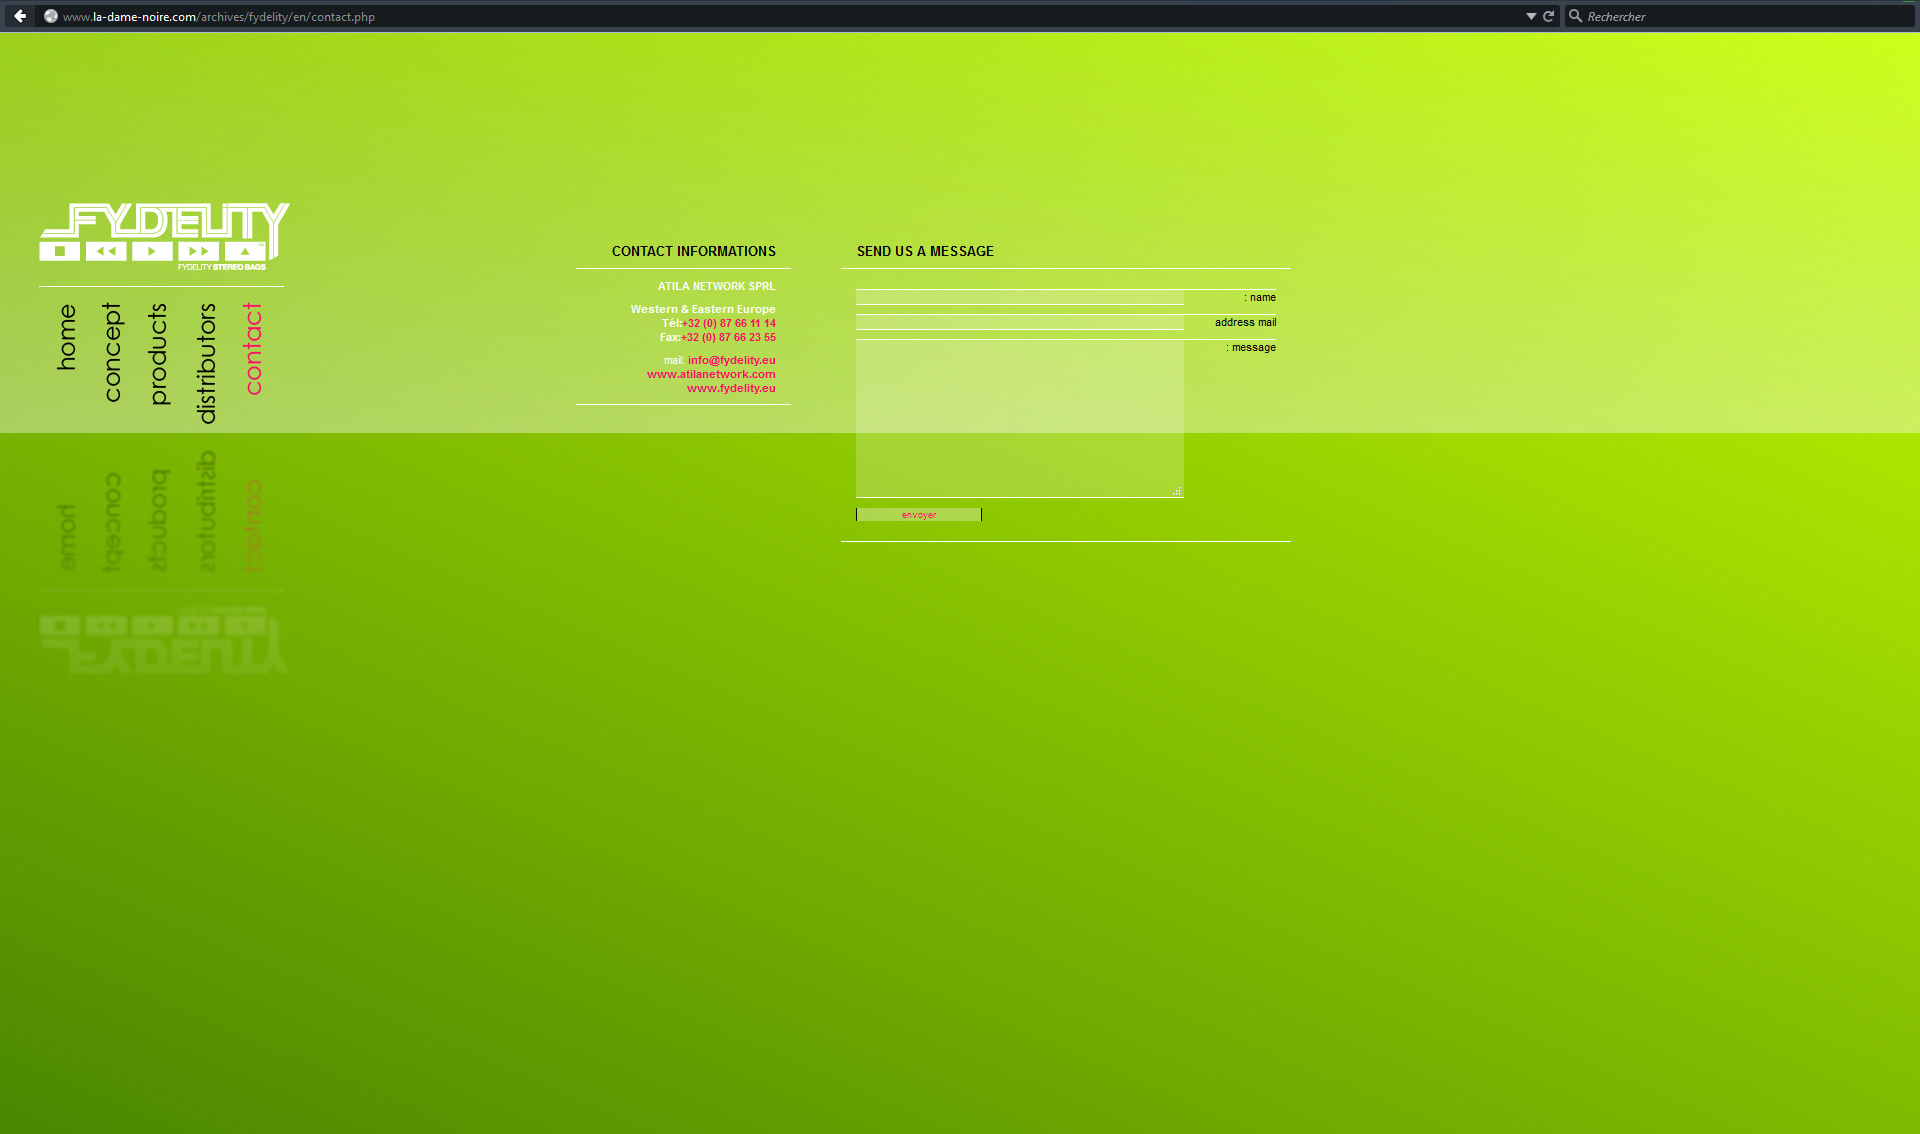Click the browser back navigation icon

click(x=18, y=15)
